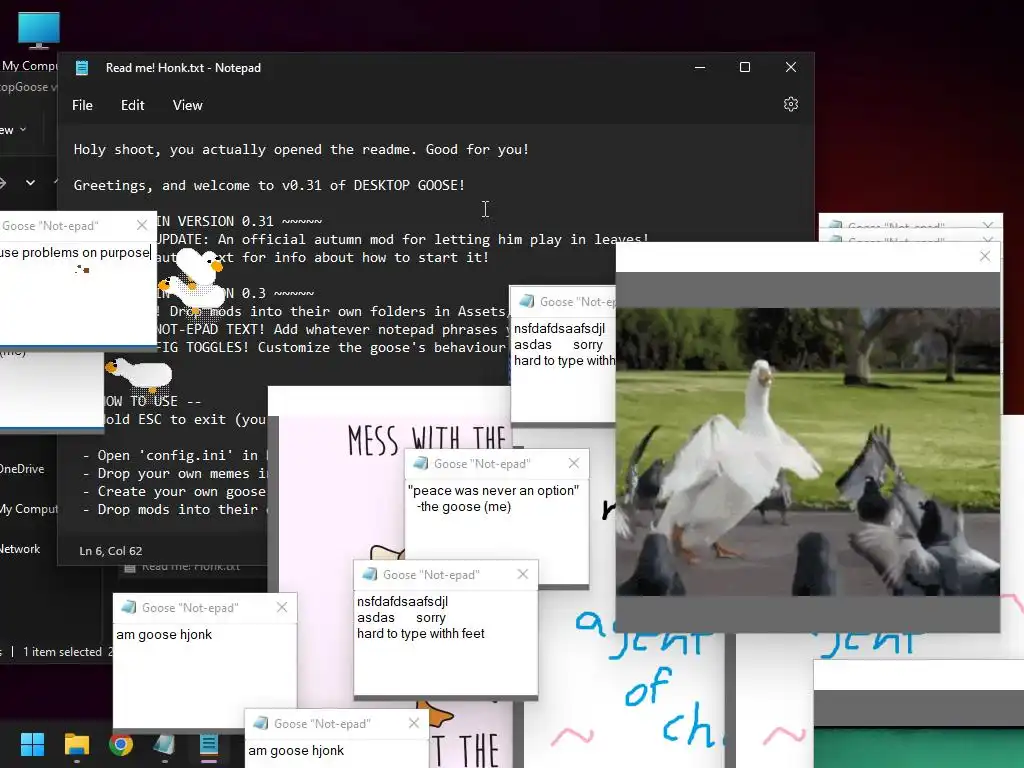The height and width of the screenshot is (768, 1024).
Task: Select the Goose Not-epad taskbar icon beside Chrome
Action: point(165,744)
